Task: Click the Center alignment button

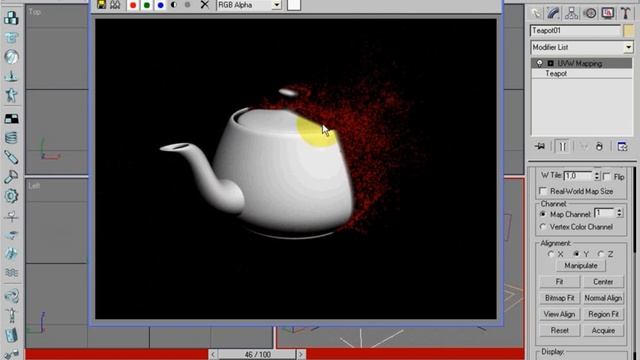Action: 603,282
